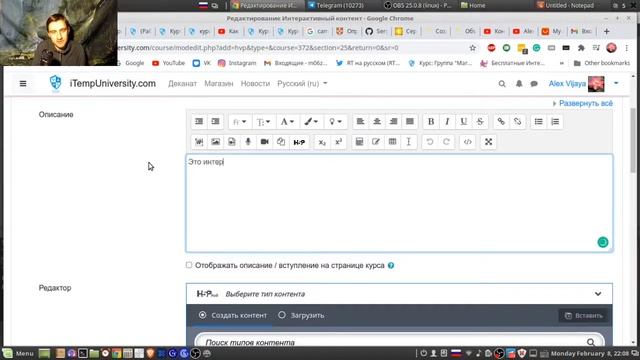Click the text cursor toolbar icon
This screenshot has width=640, height=360.
409,142
